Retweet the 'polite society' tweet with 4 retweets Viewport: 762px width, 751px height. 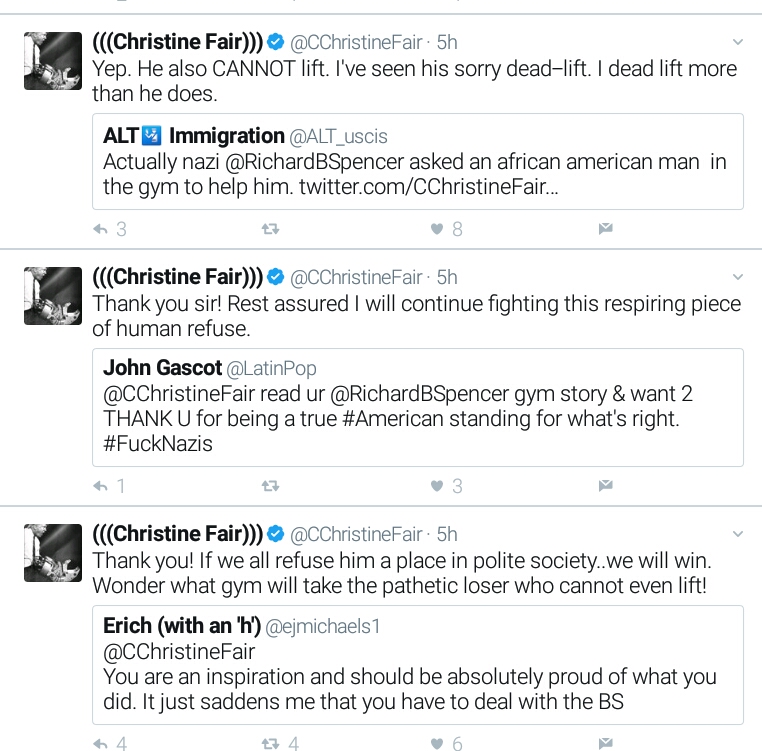pos(270,743)
